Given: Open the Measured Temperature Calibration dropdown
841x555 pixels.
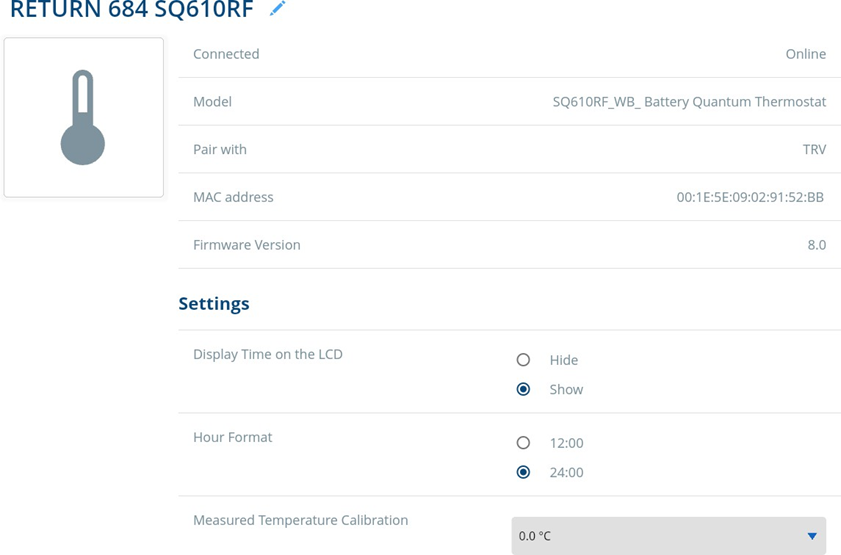Looking at the screenshot, I should tap(668, 536).
